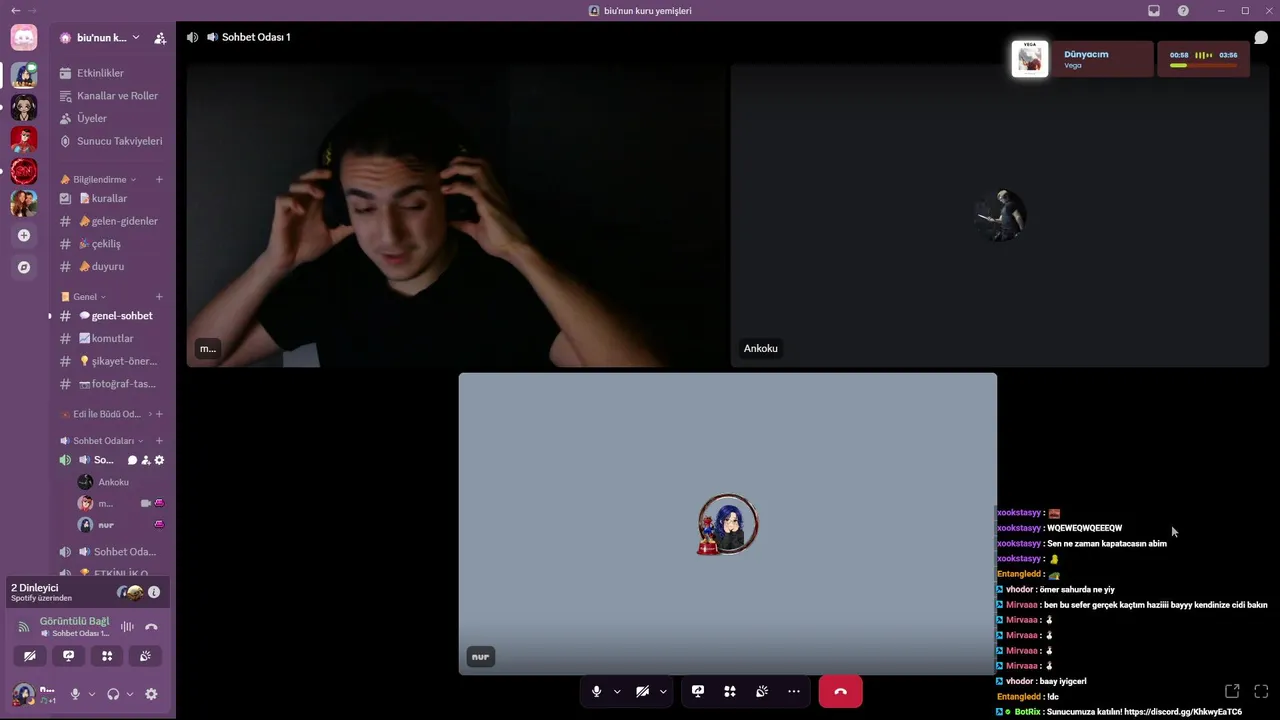Open output device arrow in user panel
The width and height of the screenshot is (1280, 720).
(130, 694)
